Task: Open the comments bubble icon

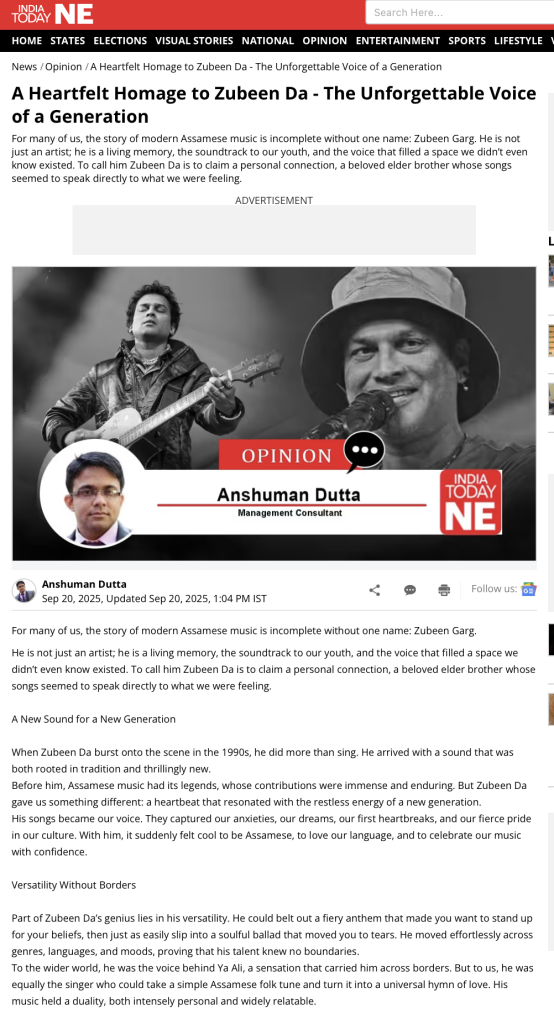Action: pos(410,590)
